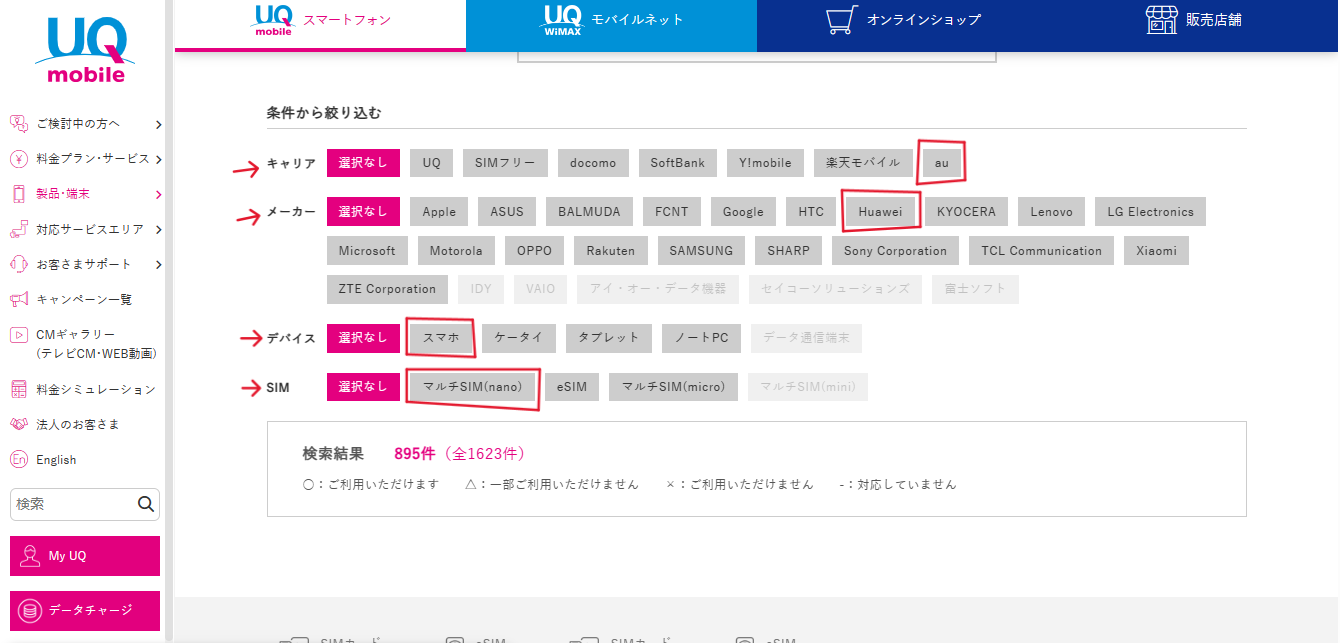Viewport: 1340px width, 643px height.
Task: Click the store building icon
Action: (1161, 20)
